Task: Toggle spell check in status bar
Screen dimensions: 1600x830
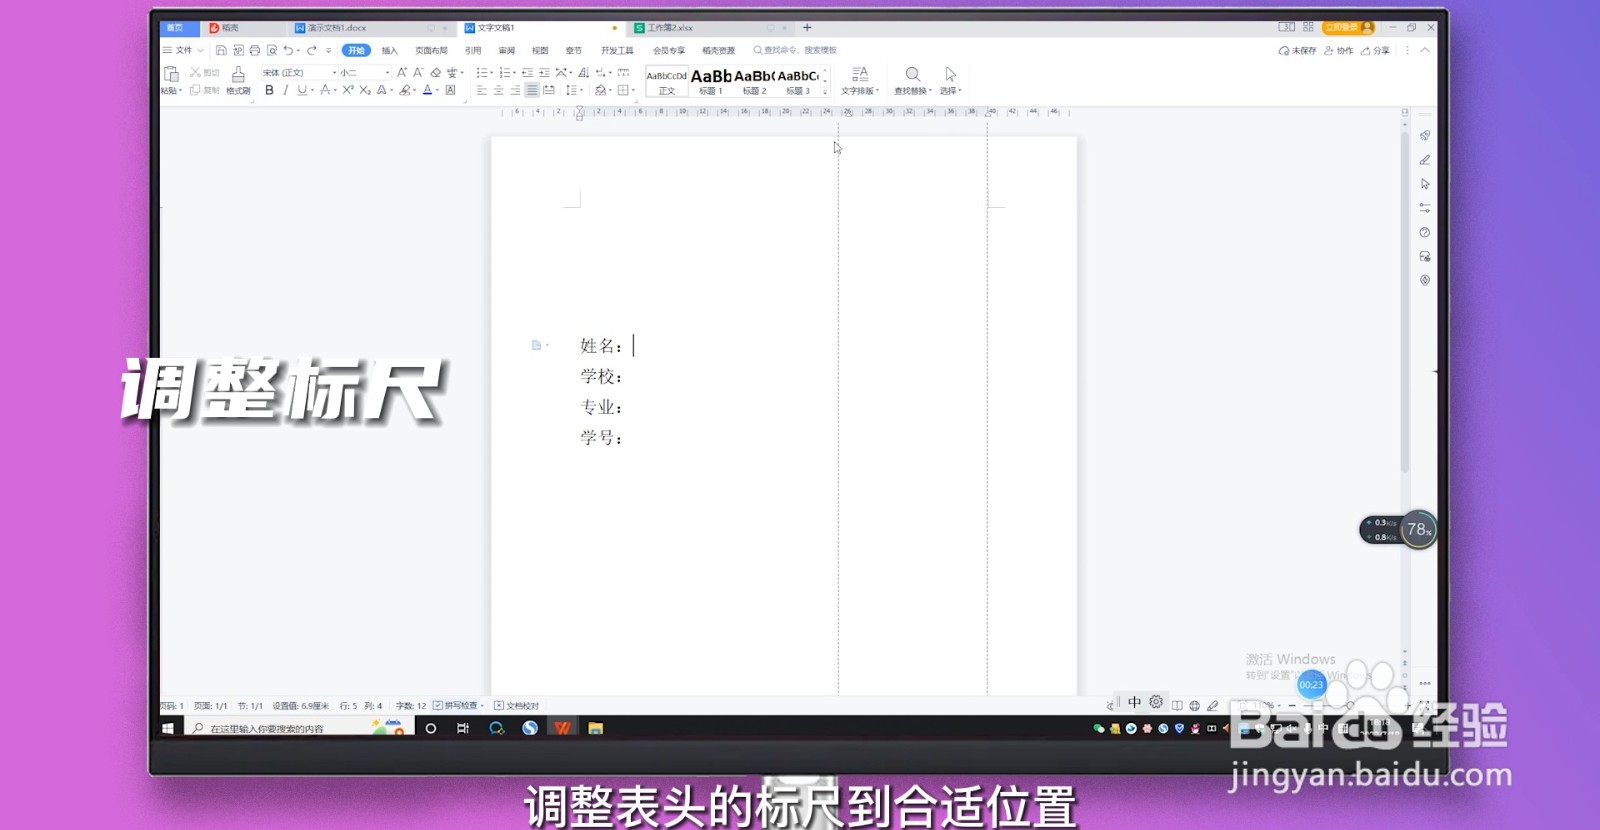Action: [455, 705]
